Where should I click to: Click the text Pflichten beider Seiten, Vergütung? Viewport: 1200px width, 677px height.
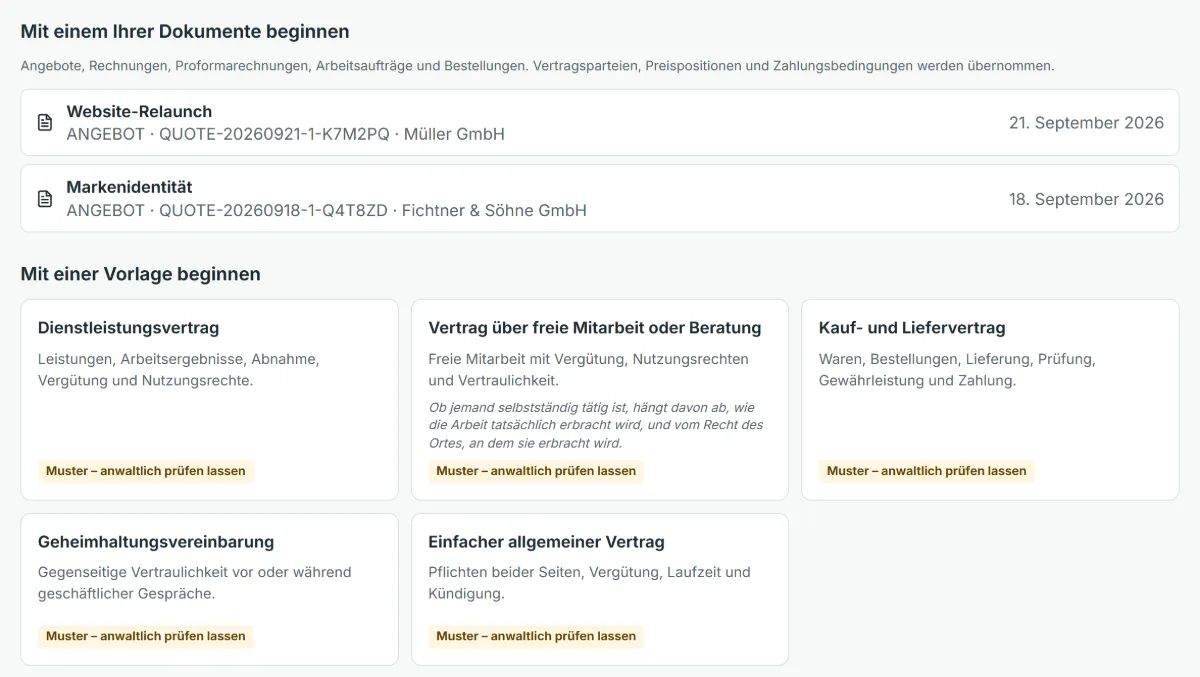tap(589, 583)
